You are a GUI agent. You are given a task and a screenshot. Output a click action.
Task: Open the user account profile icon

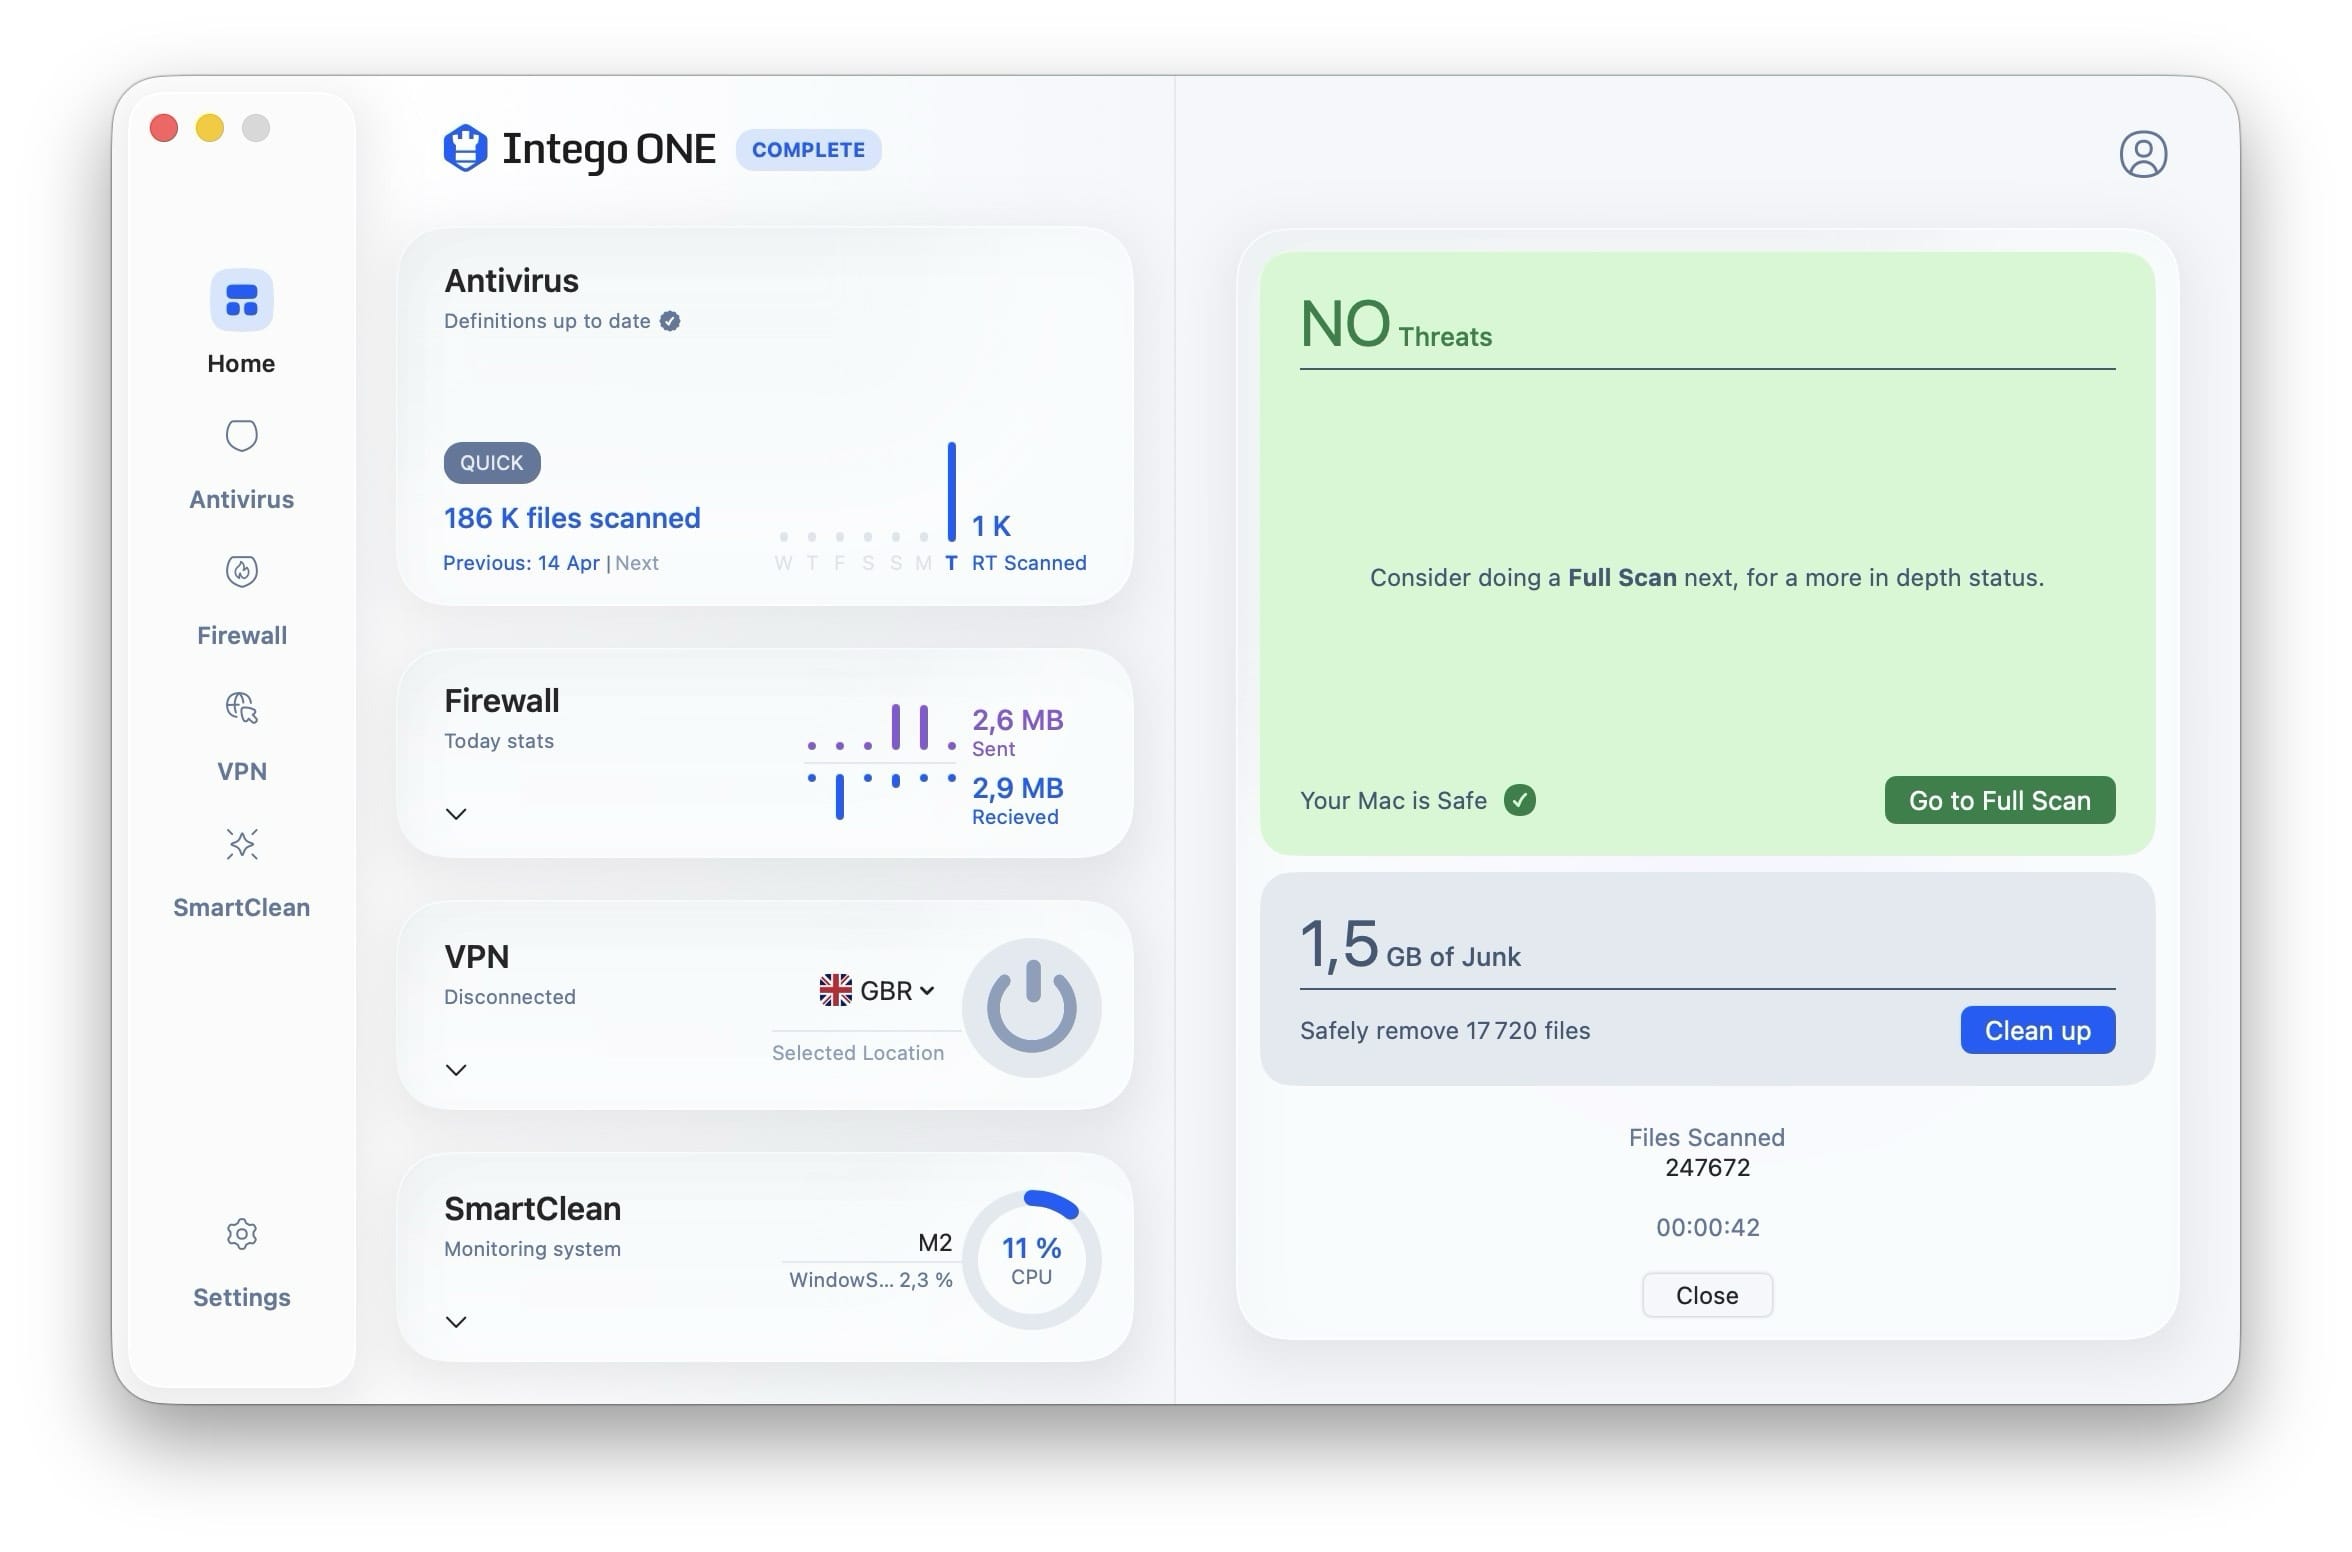click(2142, 154)
